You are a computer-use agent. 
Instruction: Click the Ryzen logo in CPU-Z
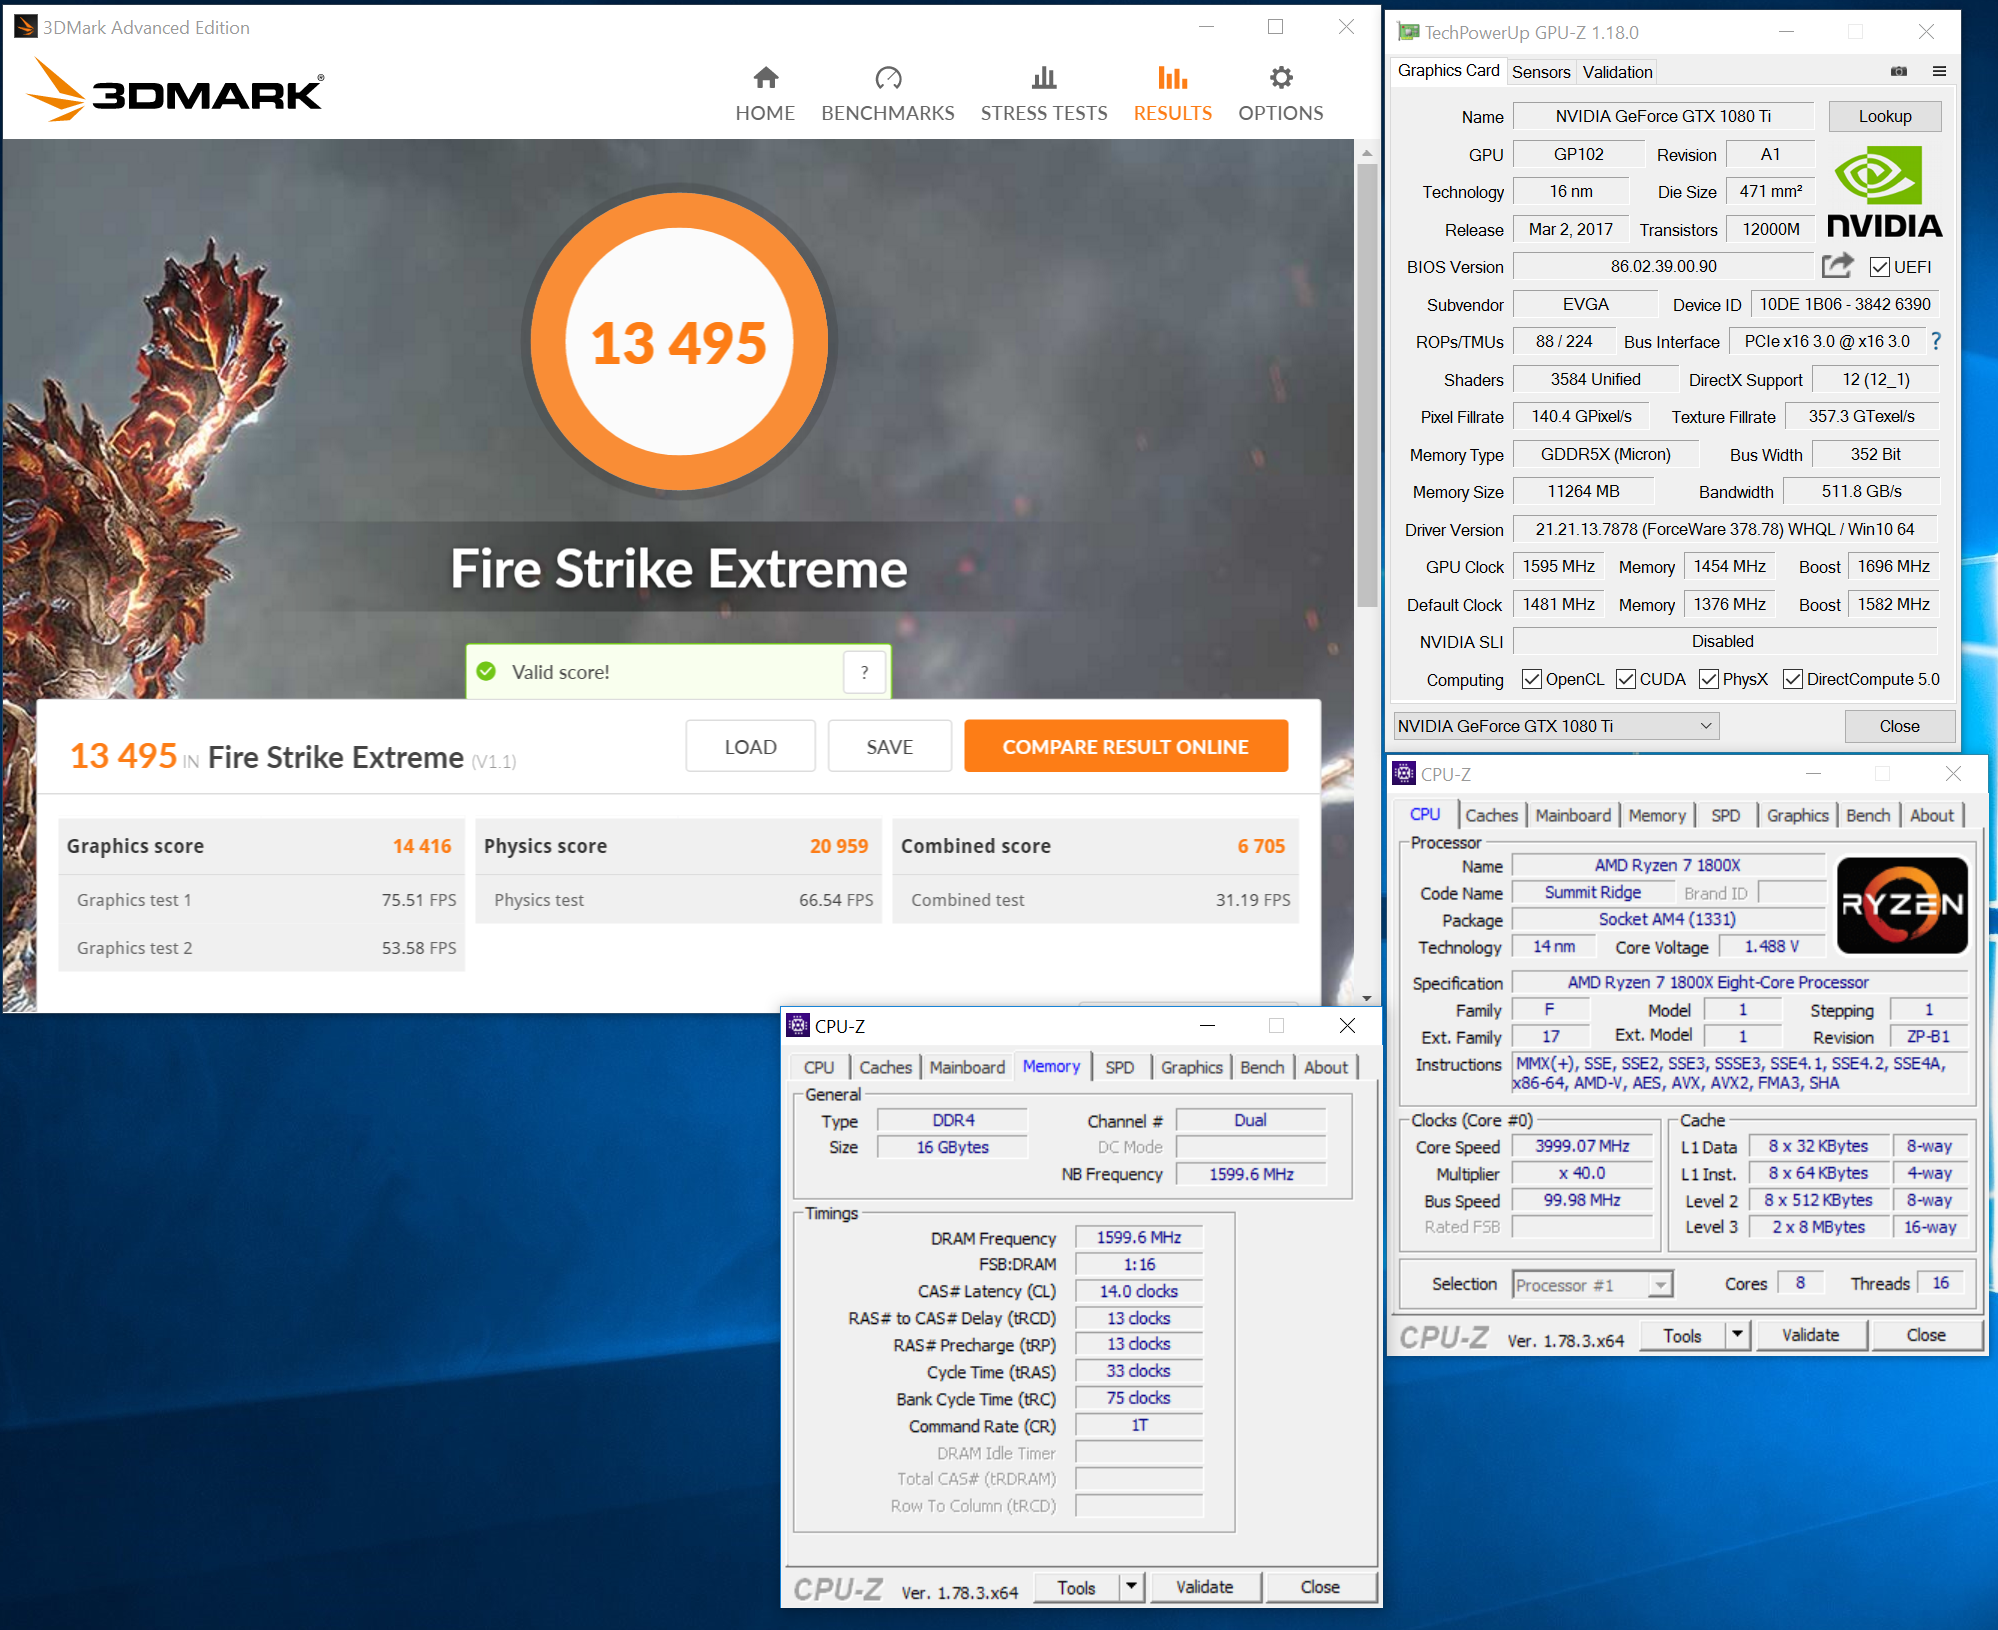tap(1902, 905)
